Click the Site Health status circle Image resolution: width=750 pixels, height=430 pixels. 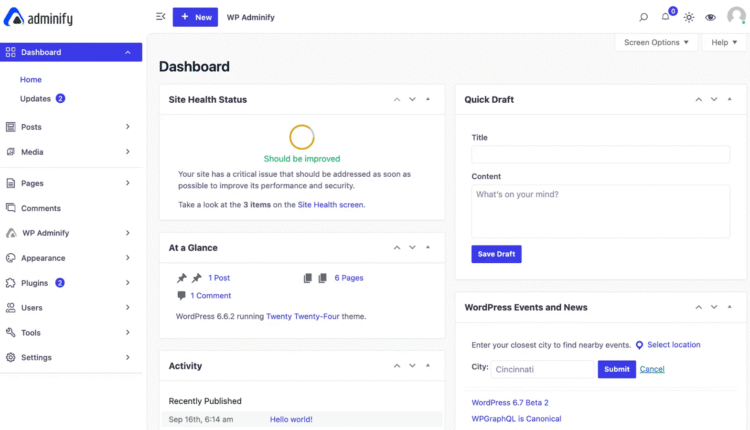(x=302, y=137)
